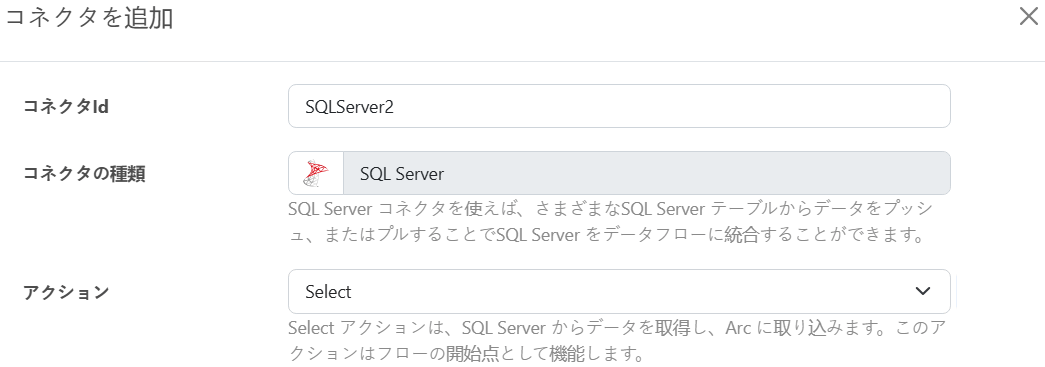Click the コネクタId input field containing SQLServer2

[x=619, y=106]
